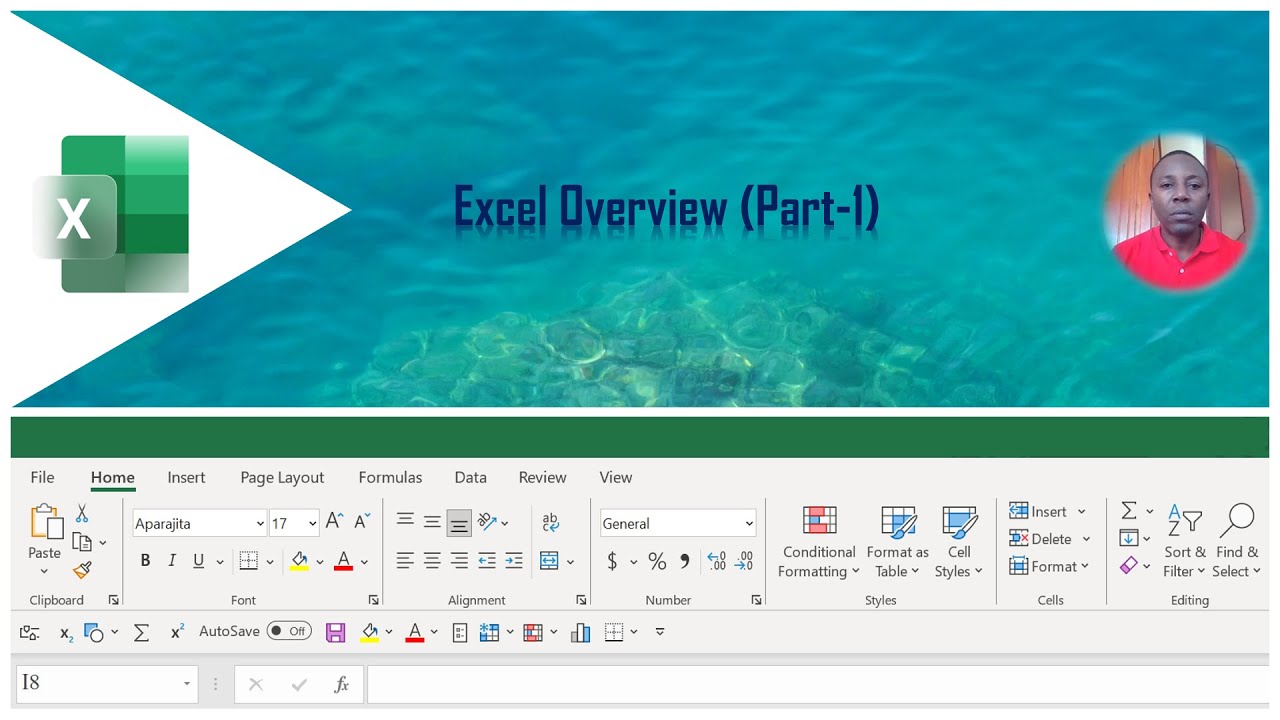Screen dimensions: 1280x720
Task: Apply Accounting dollar number format
Action: (612, 561)
